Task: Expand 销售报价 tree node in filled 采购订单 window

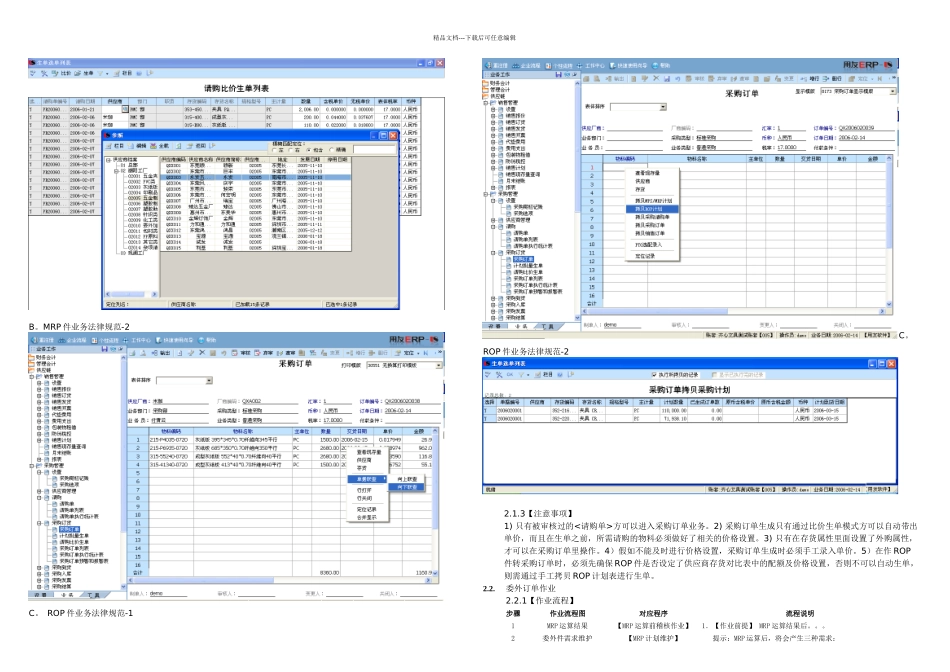Action: point(39,389)
